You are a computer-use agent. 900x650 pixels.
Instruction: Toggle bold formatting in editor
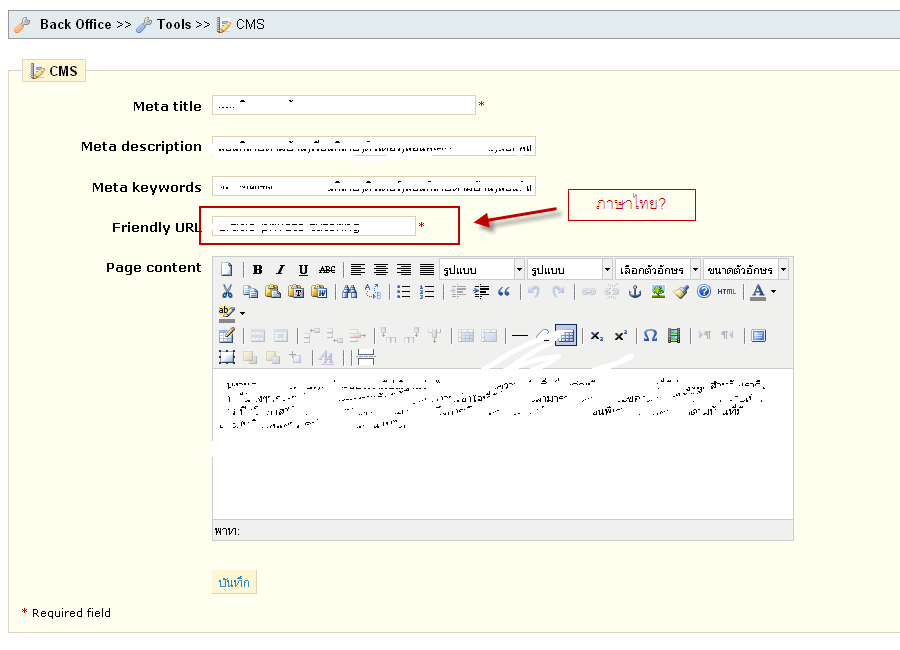258,269
